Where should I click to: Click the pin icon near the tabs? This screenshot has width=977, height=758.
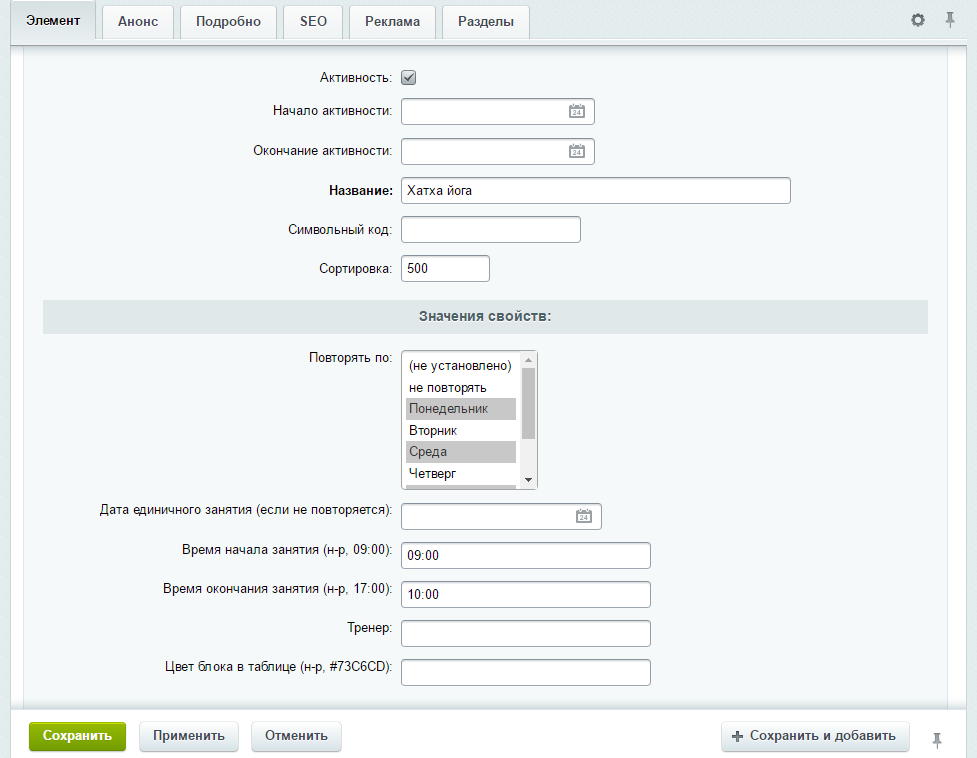point(950,20)
